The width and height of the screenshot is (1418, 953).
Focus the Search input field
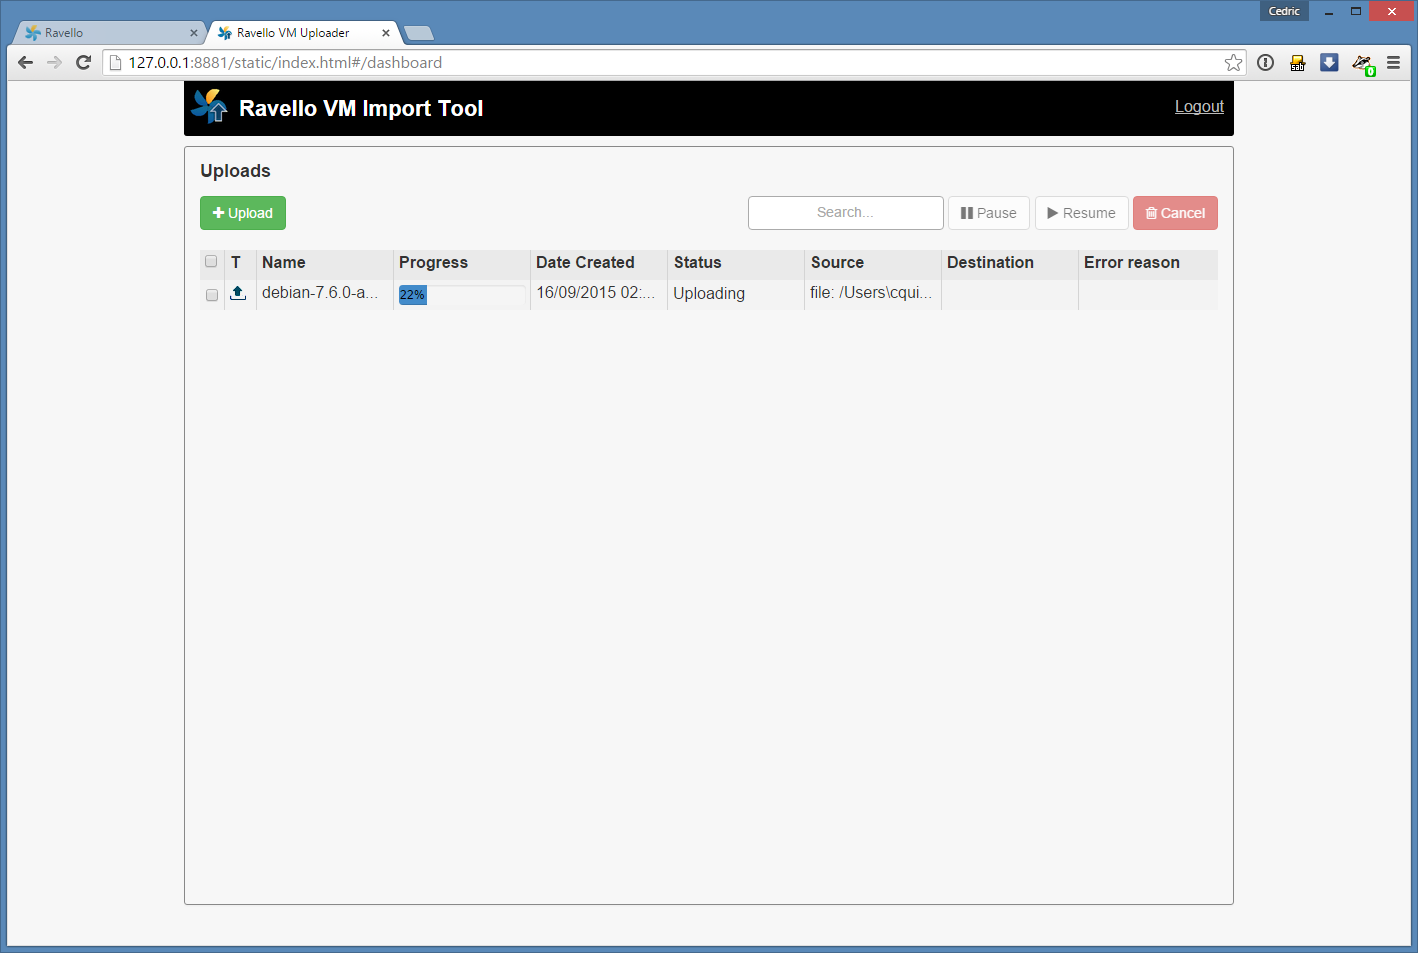tap(845, 213)
